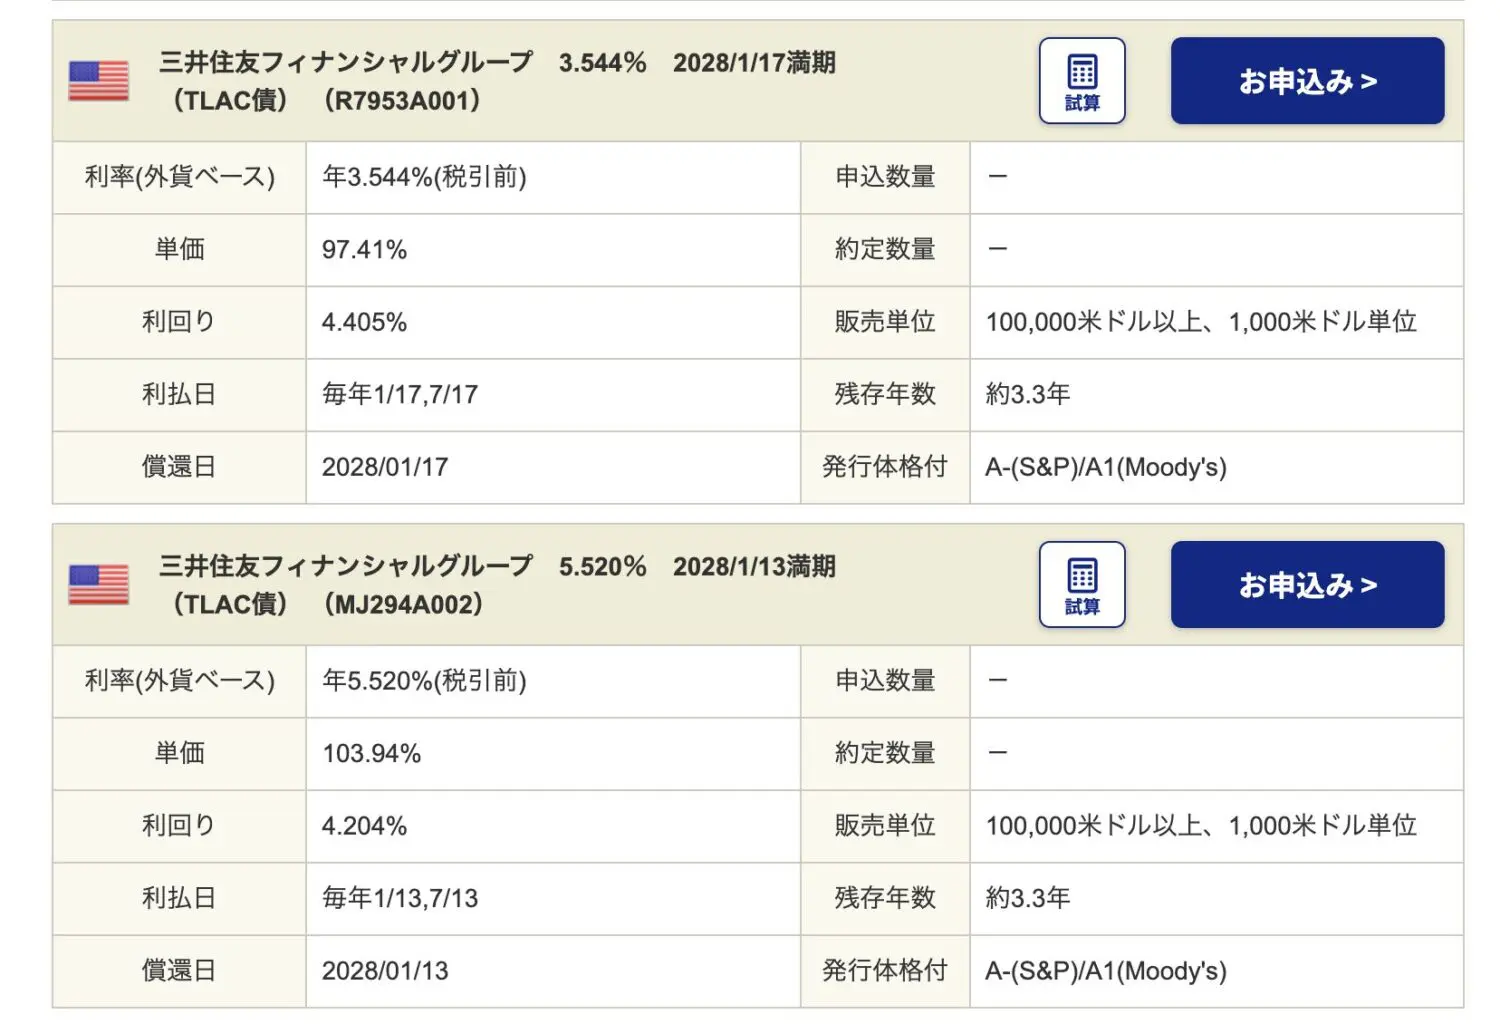The width and height of the screenshot is (1500, 1024).
Task: Click the 2028/01/13 redemption date cell
Action: pyautogui.click(x=385, y=972)
